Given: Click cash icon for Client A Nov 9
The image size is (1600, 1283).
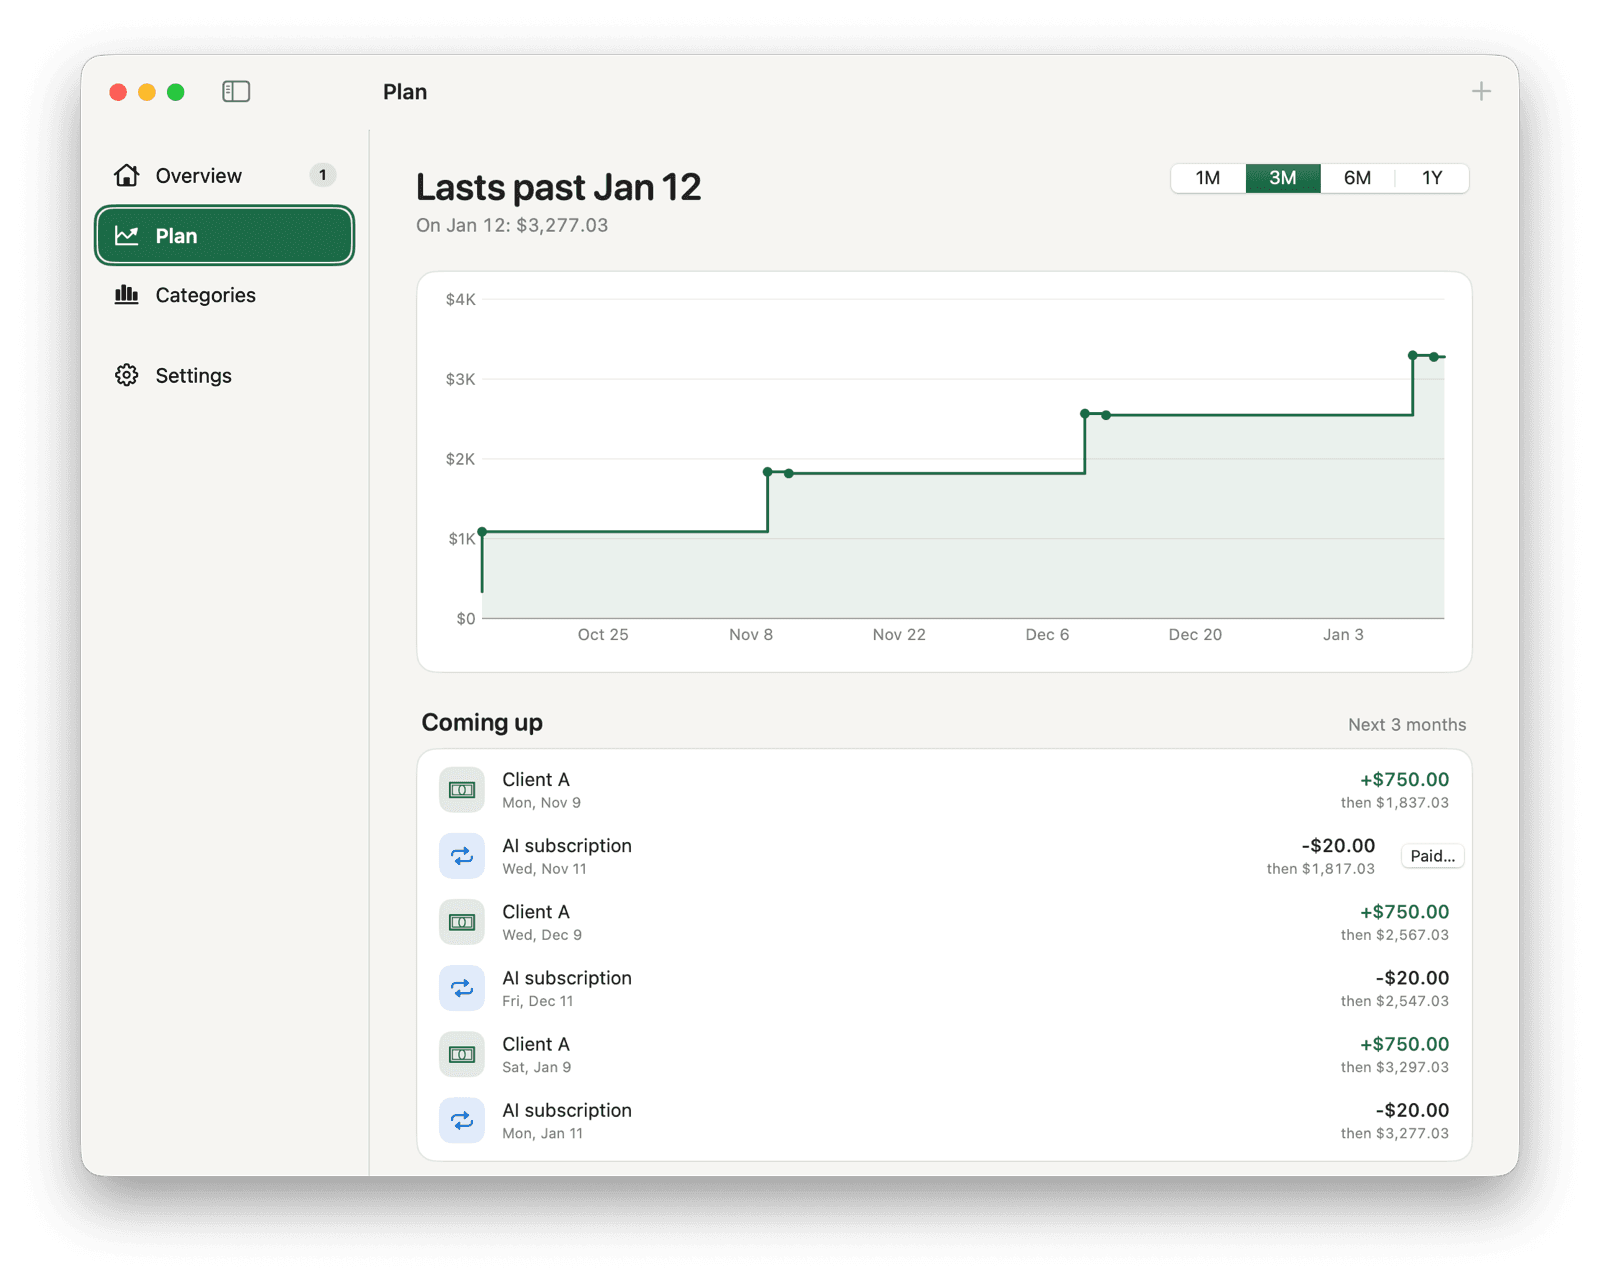Looking at the screenshot, I should pyautogui.click(x=462, y=790).
